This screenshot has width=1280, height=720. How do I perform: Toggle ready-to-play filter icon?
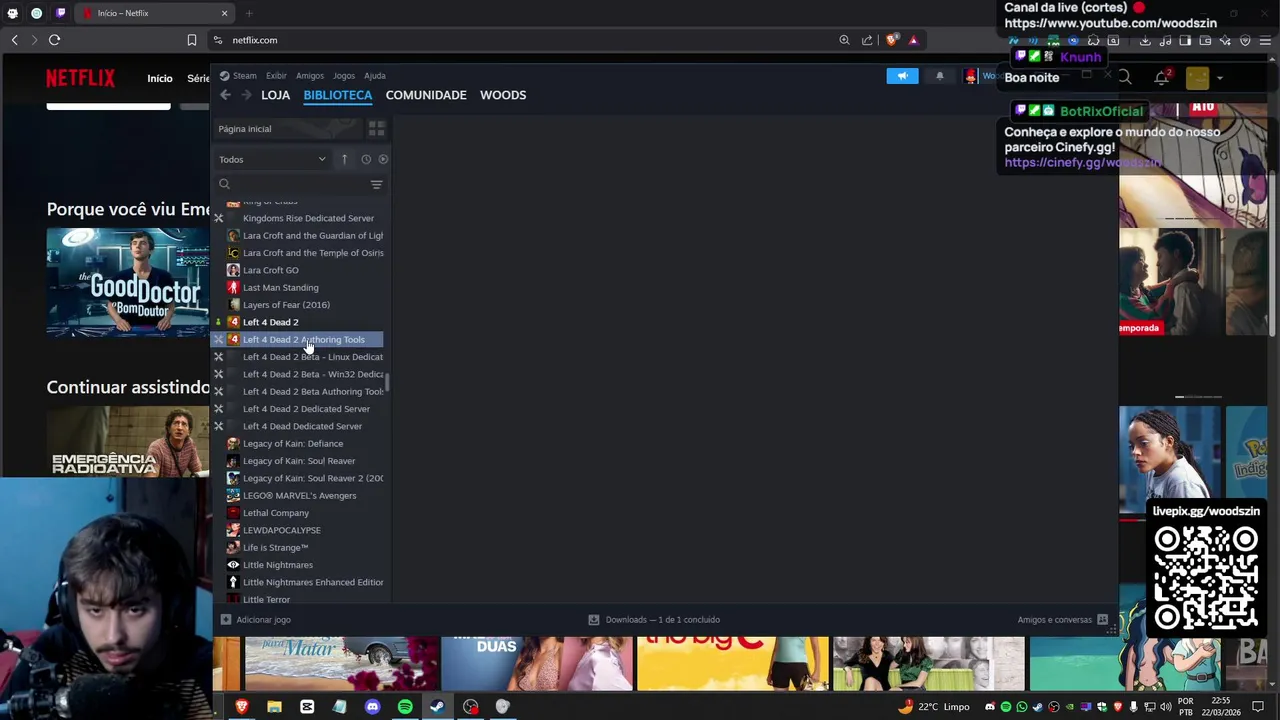tap(383, 159)
